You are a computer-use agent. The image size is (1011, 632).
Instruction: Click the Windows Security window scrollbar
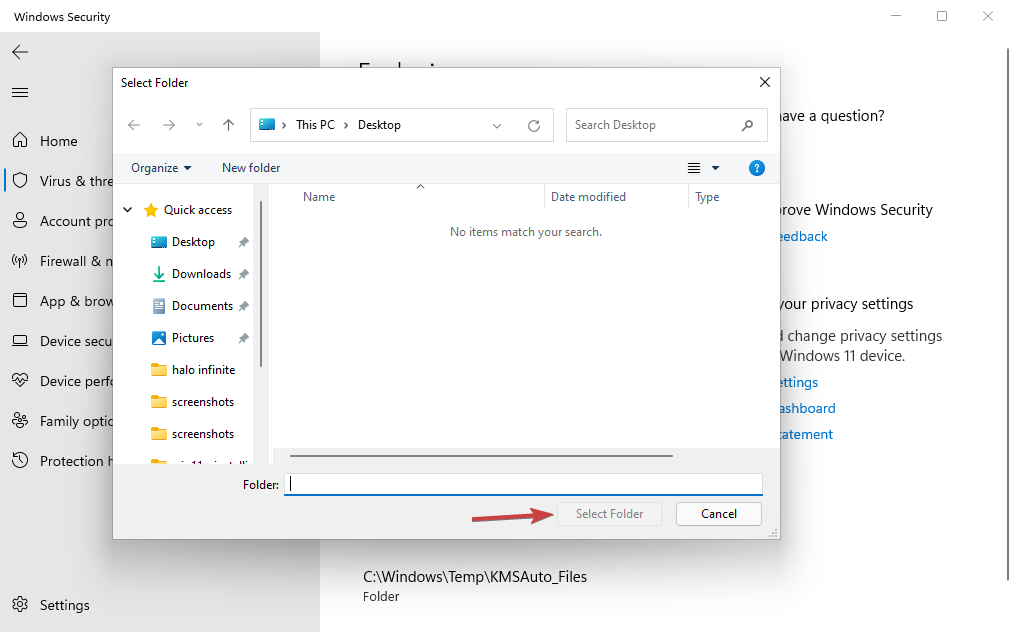coord(1008,315)
